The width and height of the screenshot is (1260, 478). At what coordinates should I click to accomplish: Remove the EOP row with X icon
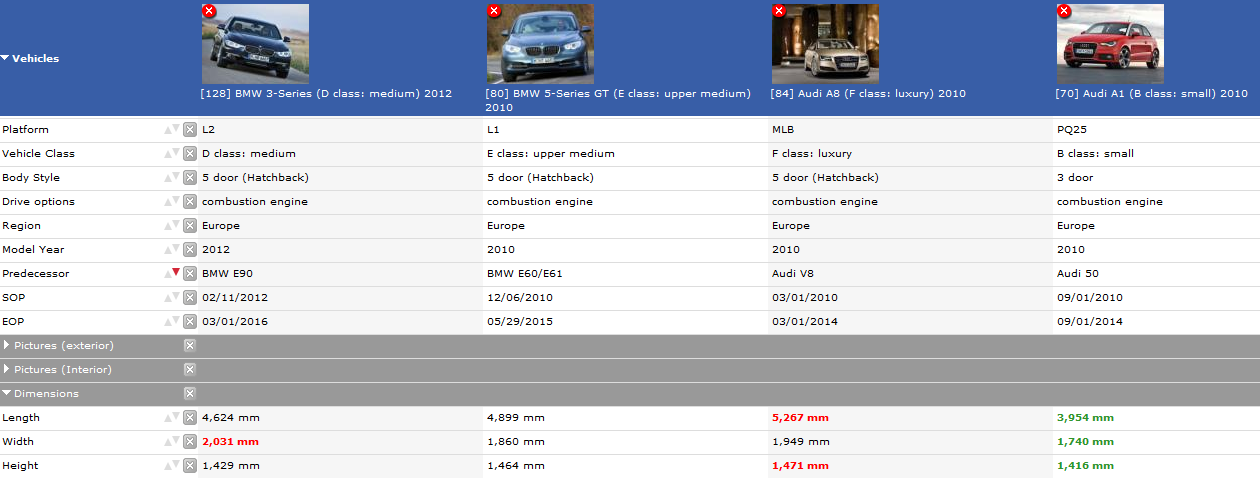189,321
